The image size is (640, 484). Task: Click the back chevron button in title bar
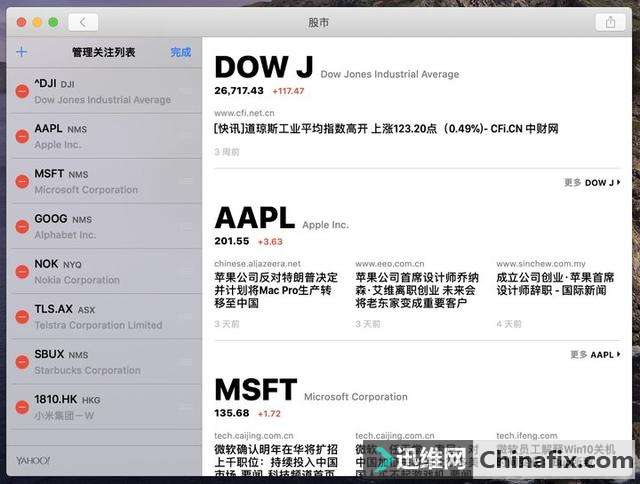(x=83, y=22)
